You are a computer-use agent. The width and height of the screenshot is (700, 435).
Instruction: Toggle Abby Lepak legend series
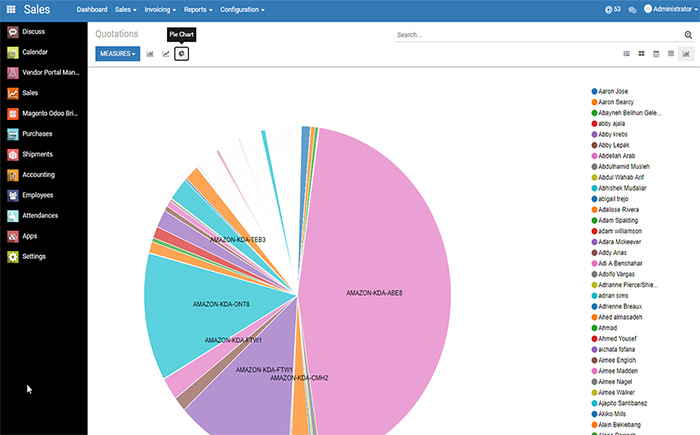(x=610, y=145)
